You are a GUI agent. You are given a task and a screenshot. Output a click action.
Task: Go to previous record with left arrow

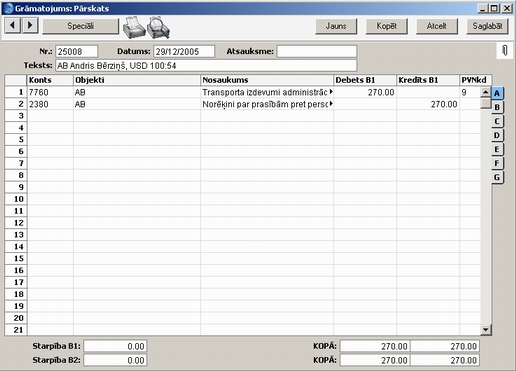coord(13,26)
